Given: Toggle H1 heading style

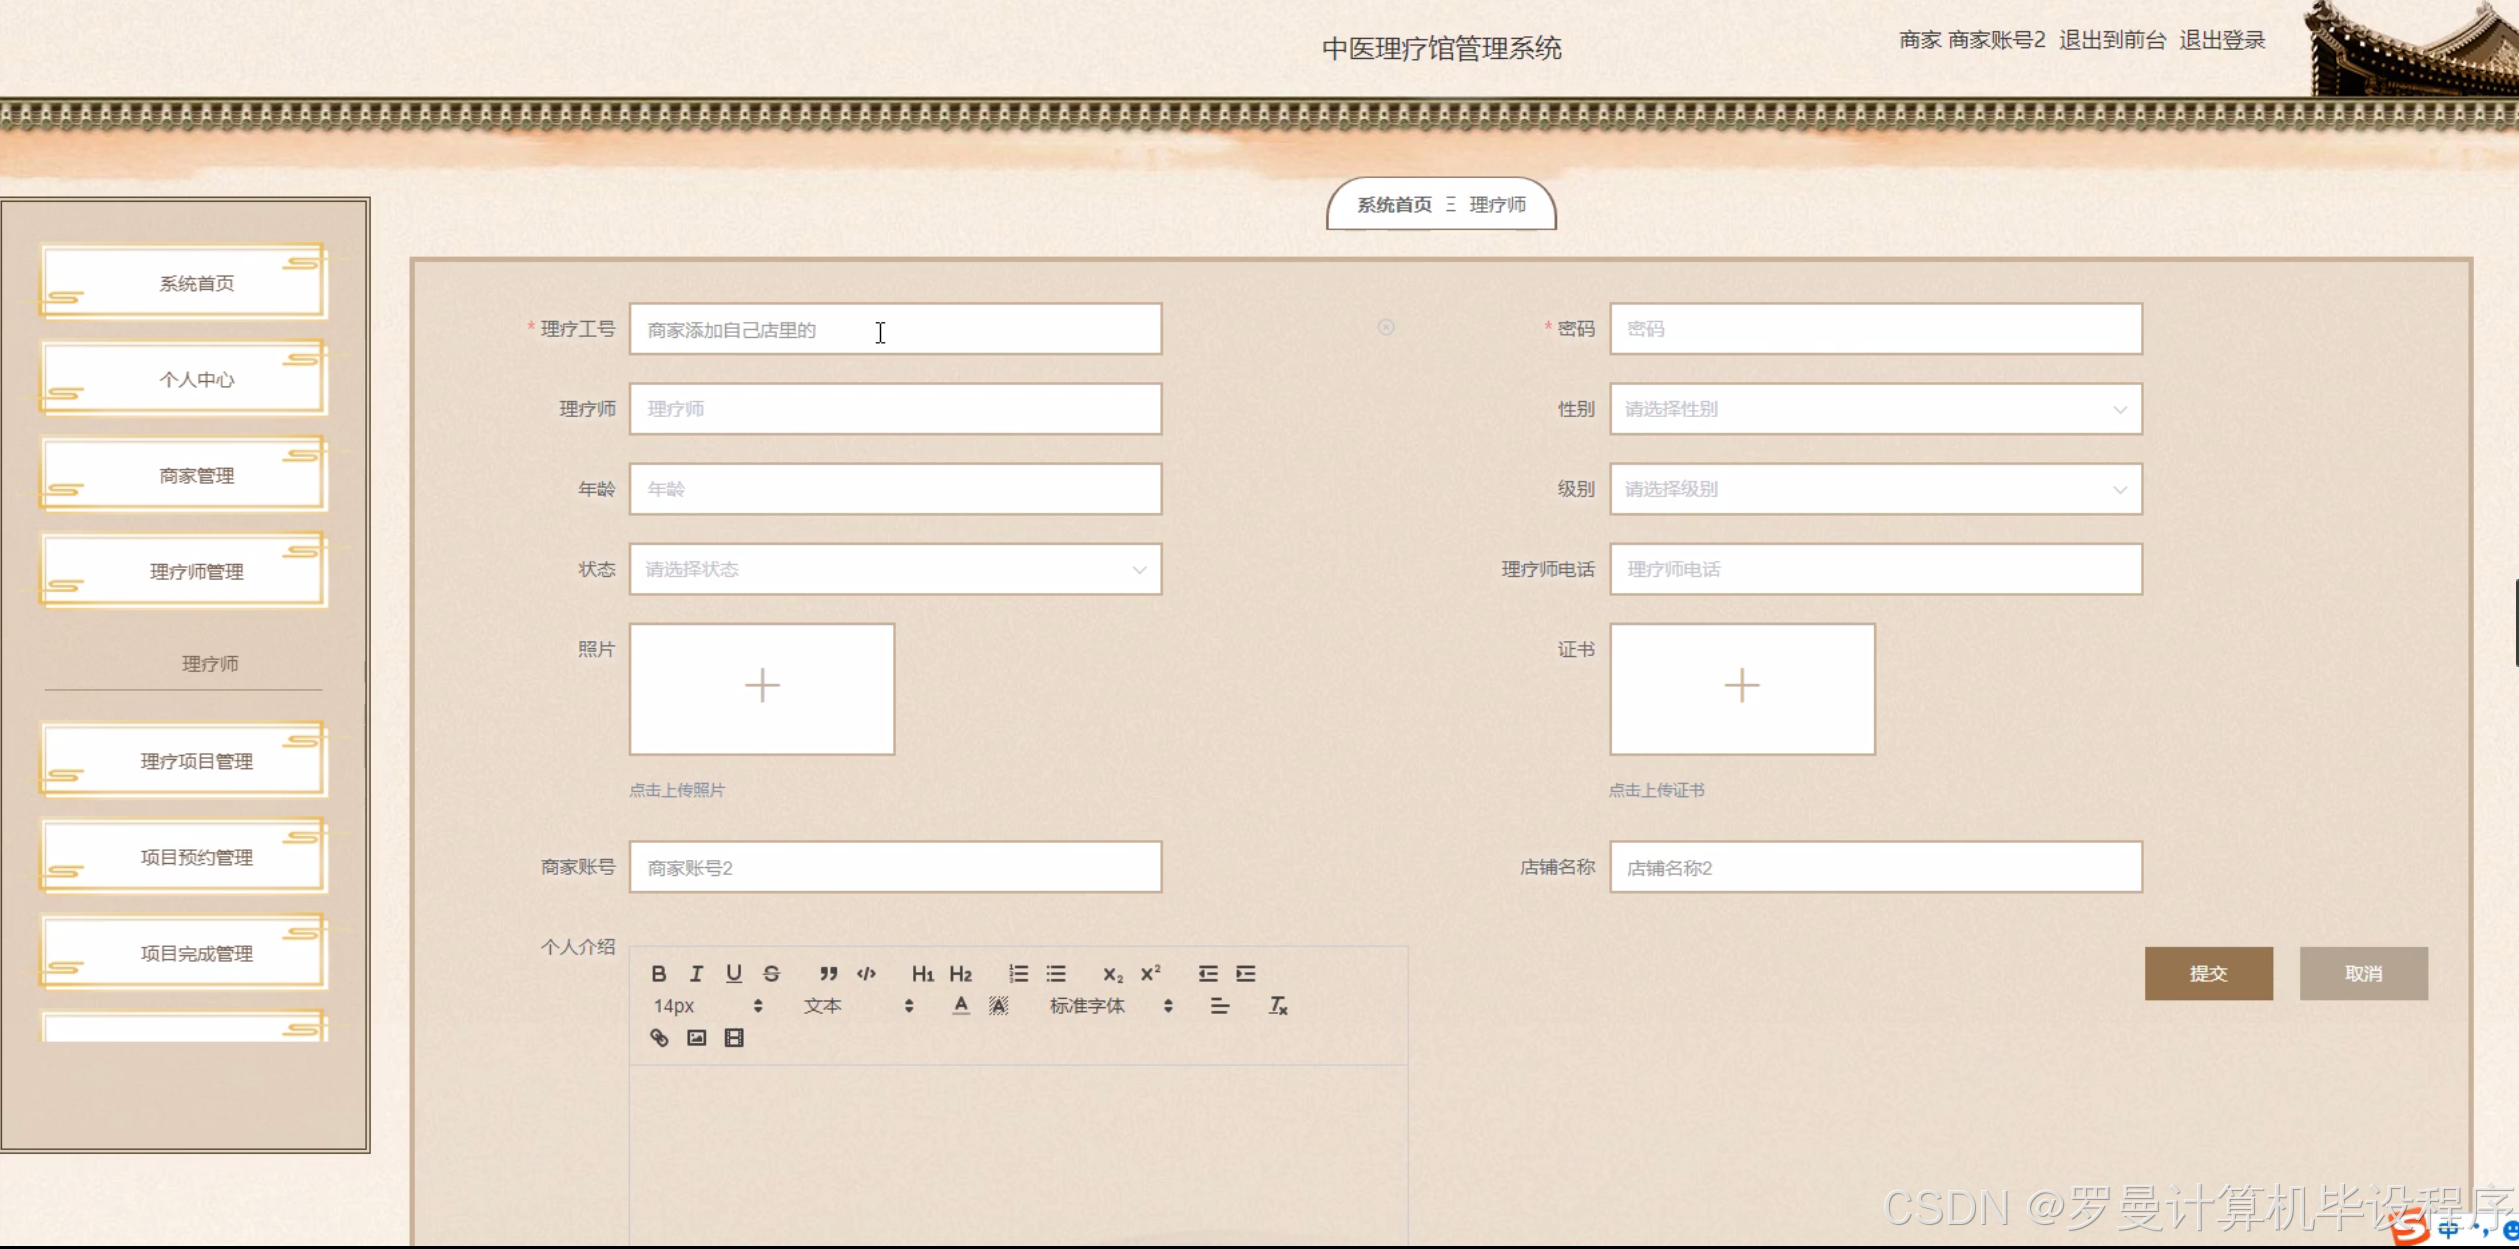Looking at the screenshot, I should [x=922, y=973].
